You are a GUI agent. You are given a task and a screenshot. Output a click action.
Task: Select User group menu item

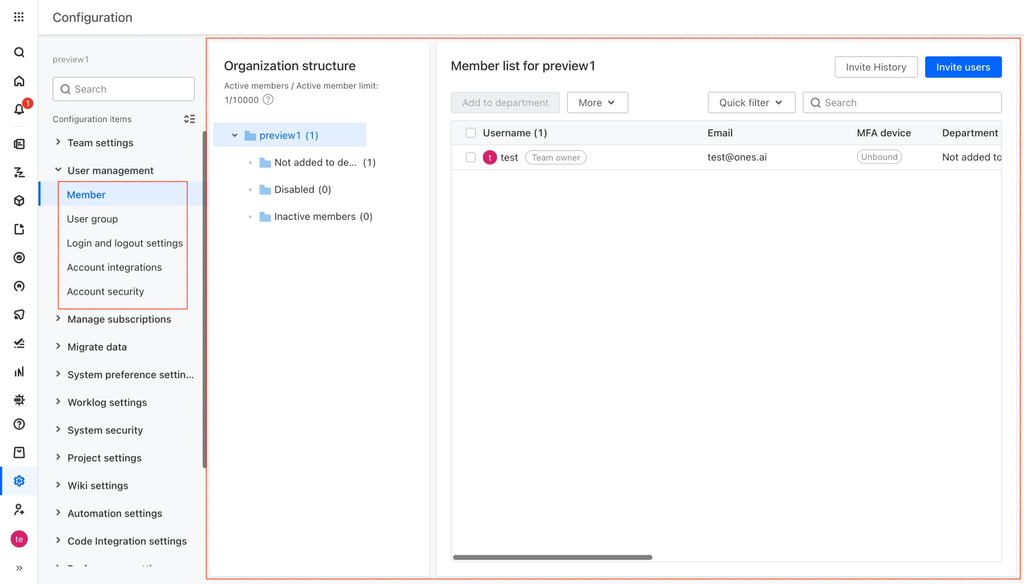(x=92, y=219)
